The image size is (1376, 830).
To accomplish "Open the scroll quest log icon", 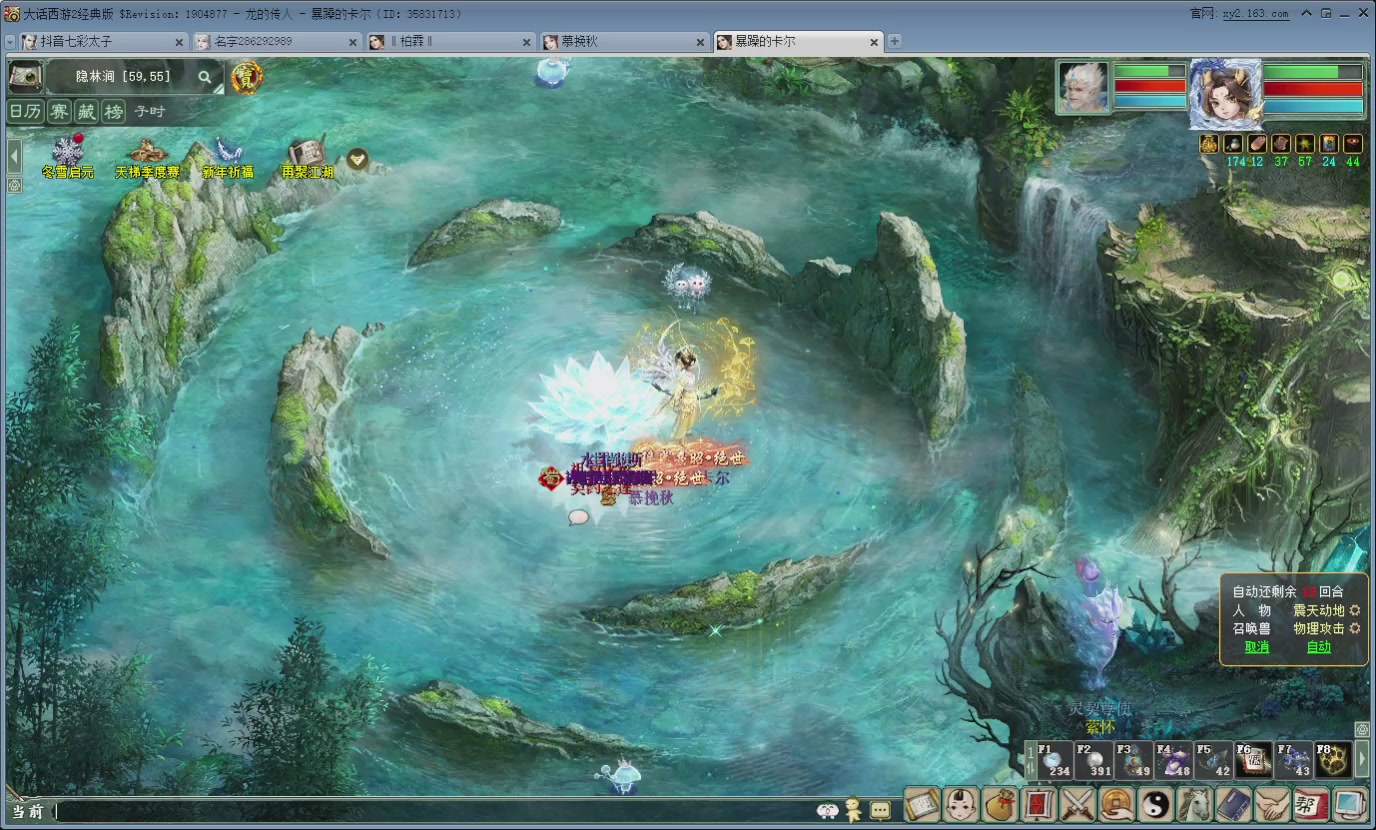I will click(922, 804).
